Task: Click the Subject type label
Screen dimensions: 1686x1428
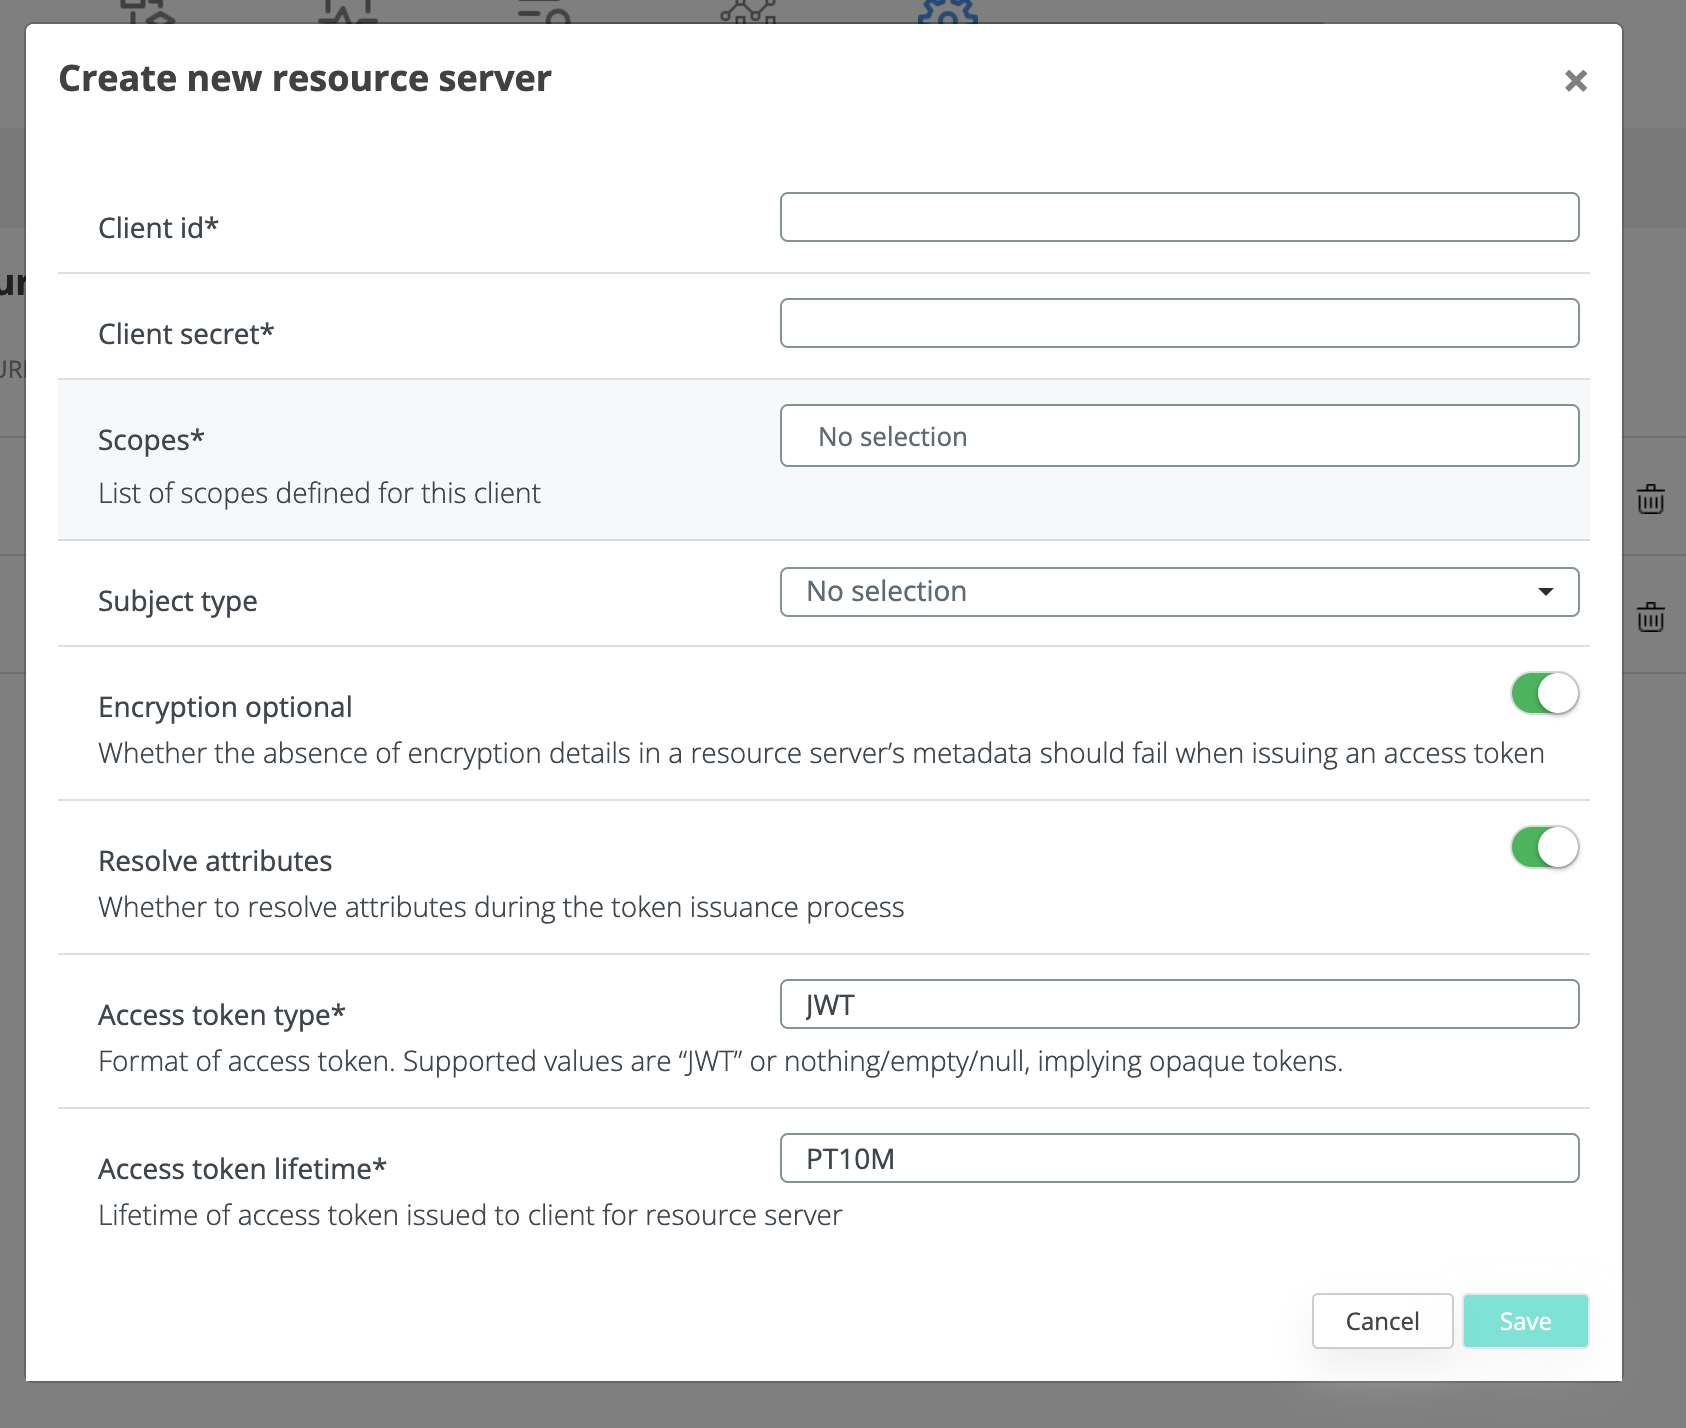Action: pos(178,601)
